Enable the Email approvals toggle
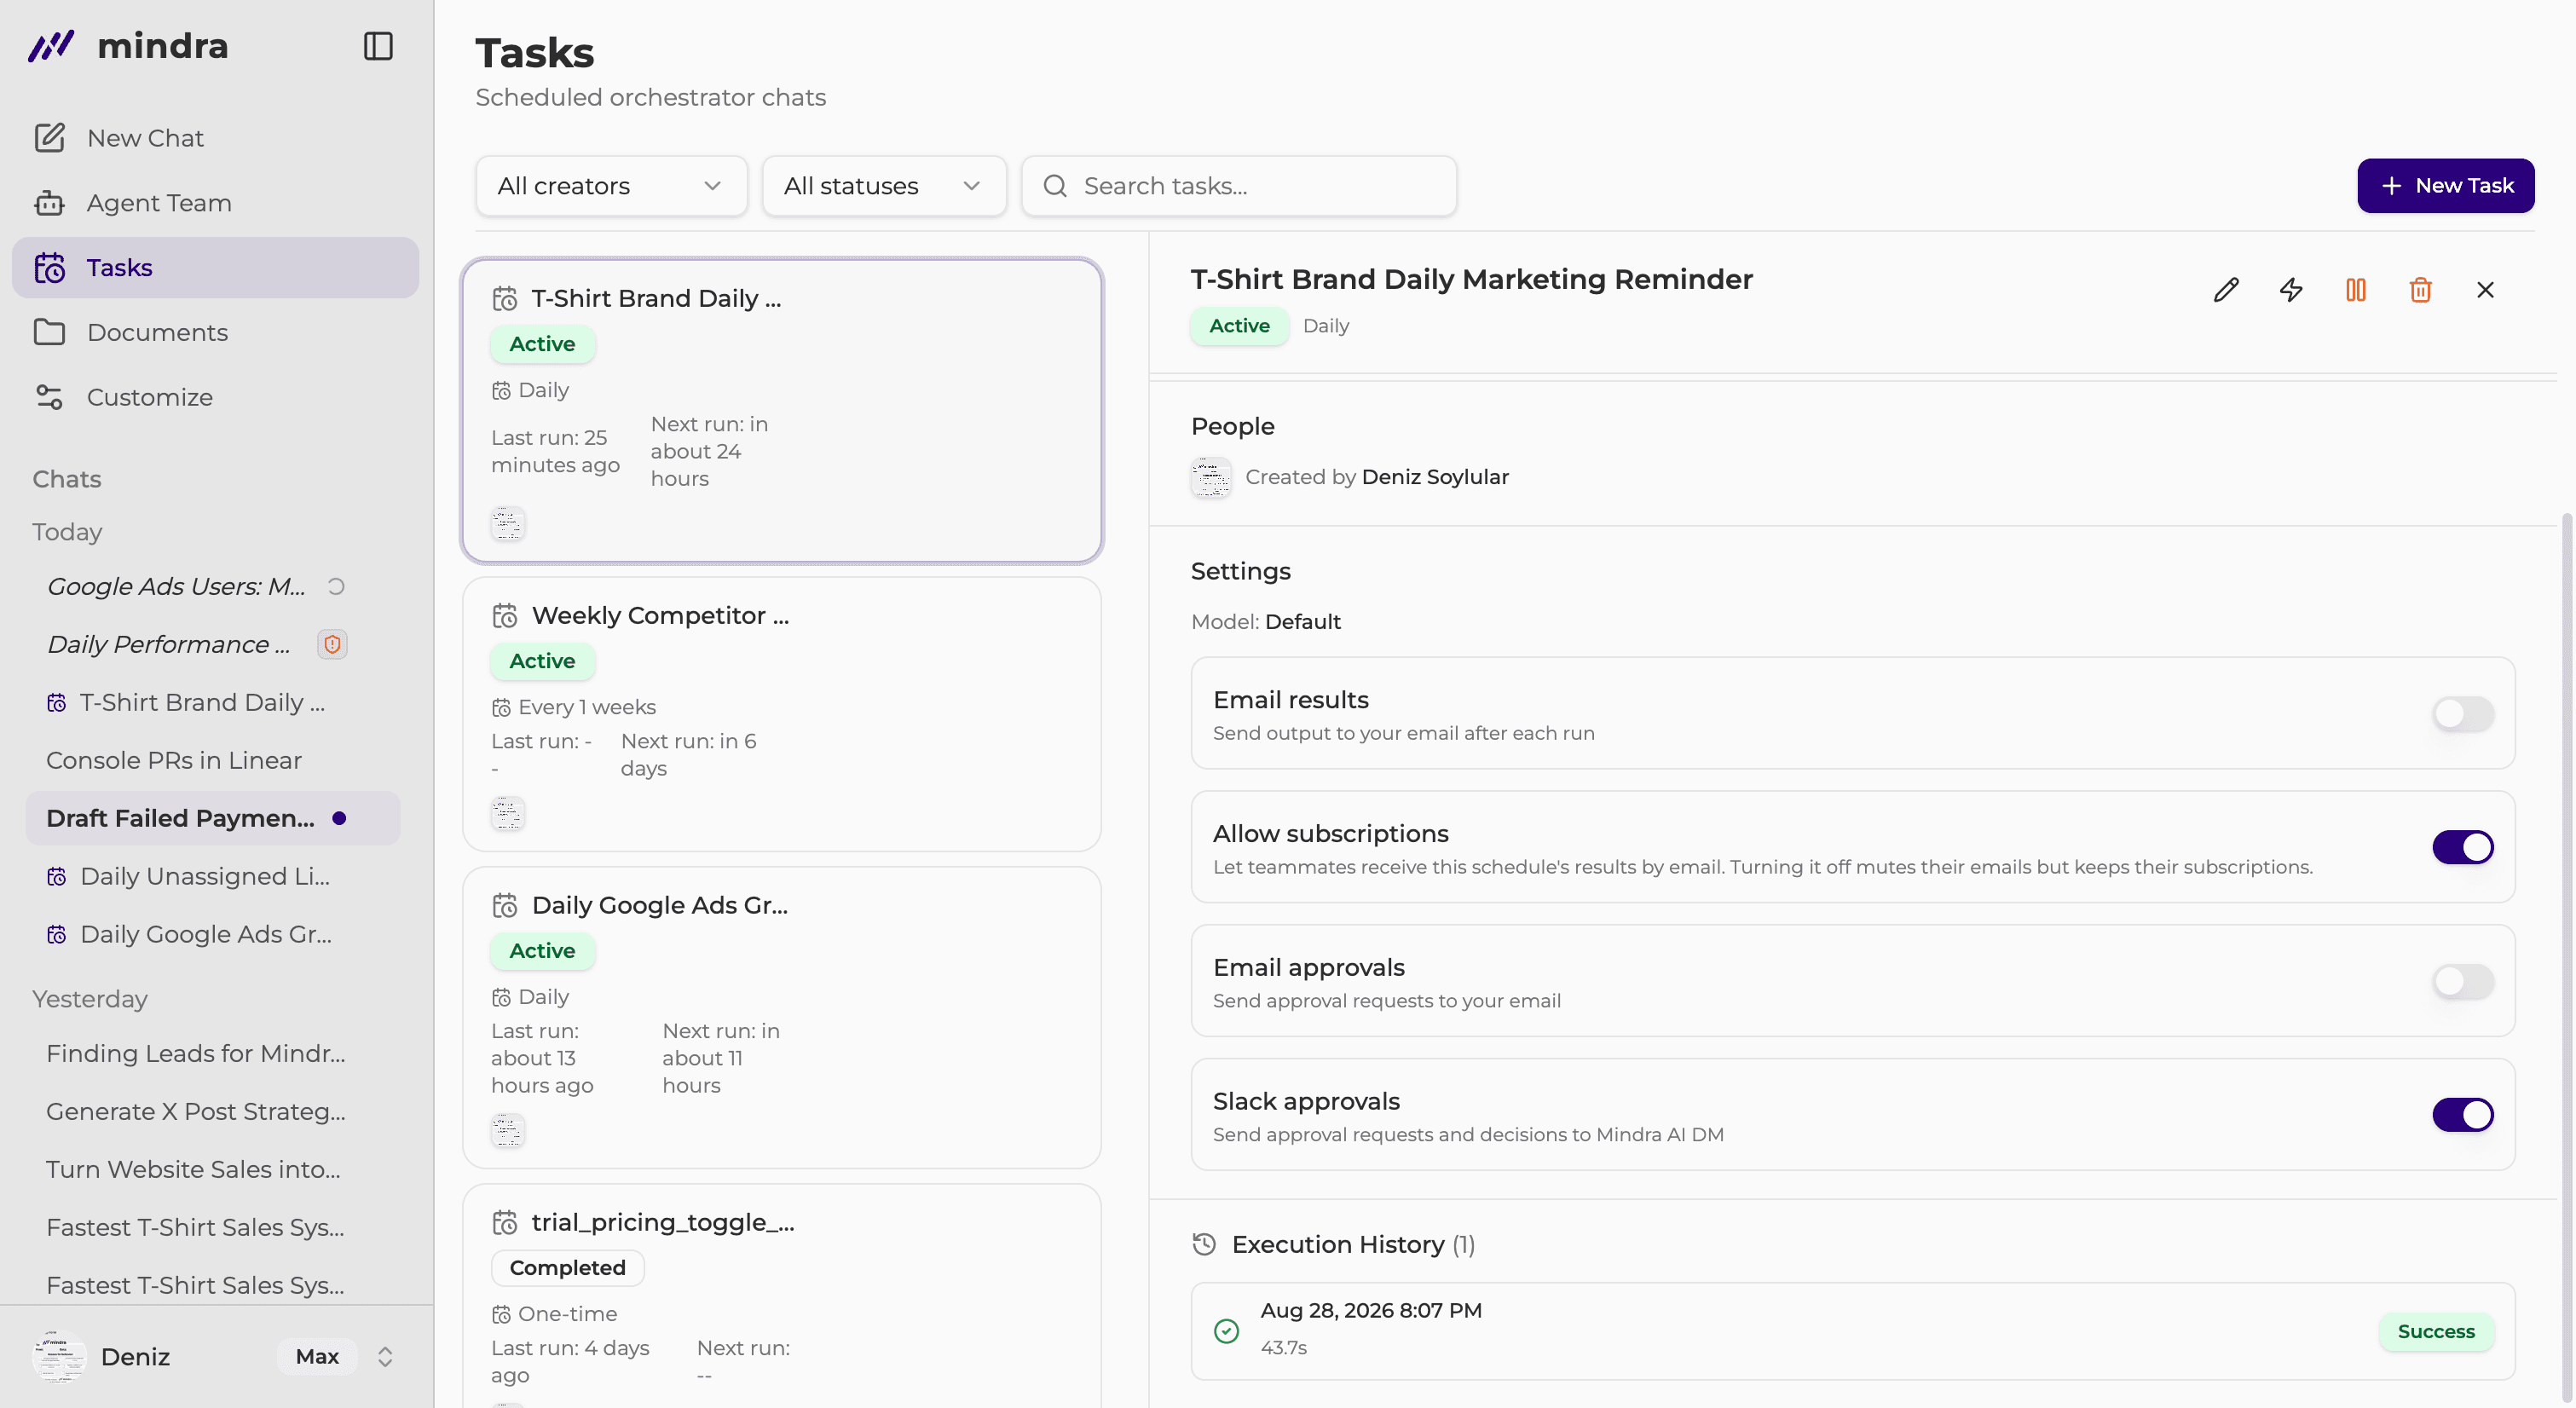Viewport: 2576px width, 1408px height. [x=2463, y=981]
